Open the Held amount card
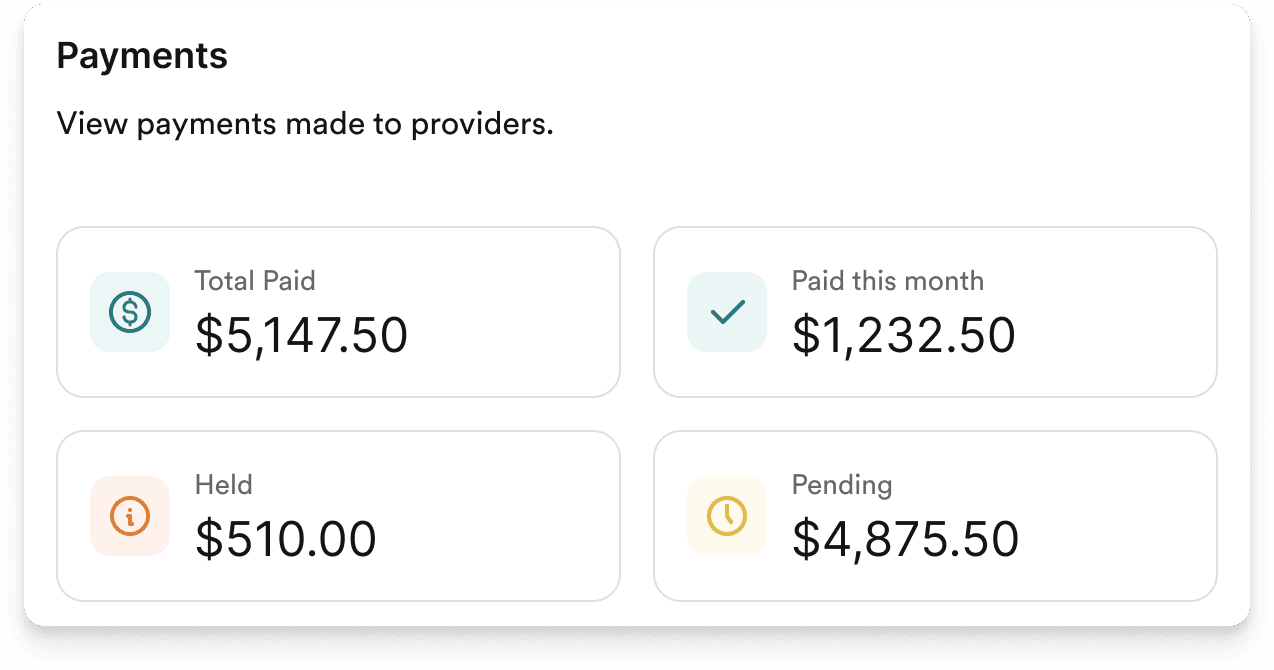This screenshot has width=1274, height=670. coord(339,516)
